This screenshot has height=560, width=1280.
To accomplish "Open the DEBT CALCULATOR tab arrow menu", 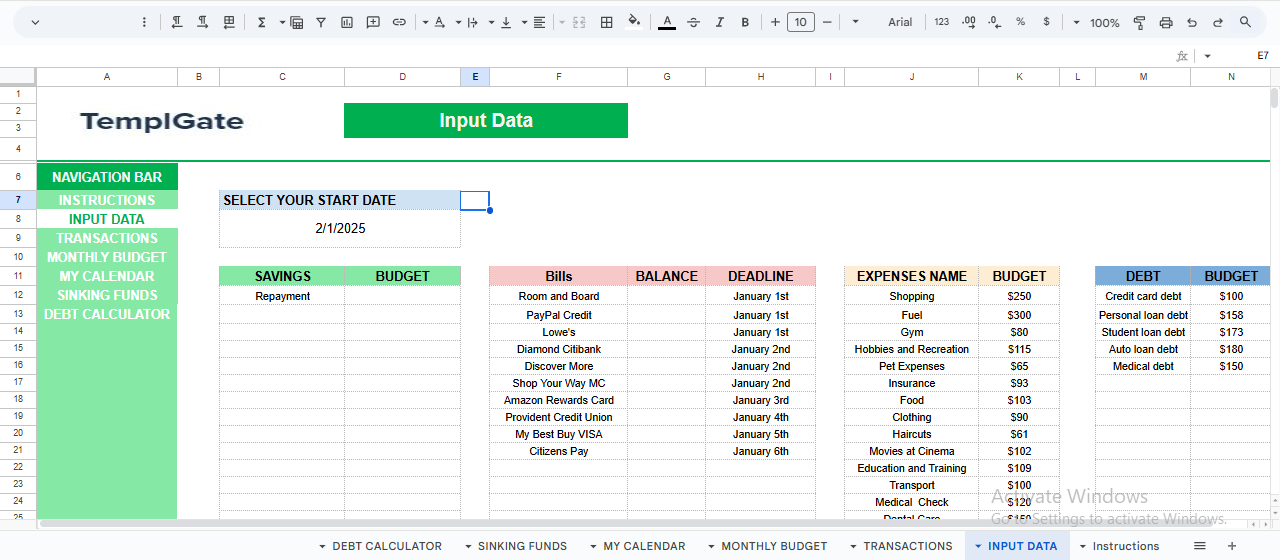I will tap(322, 547).
